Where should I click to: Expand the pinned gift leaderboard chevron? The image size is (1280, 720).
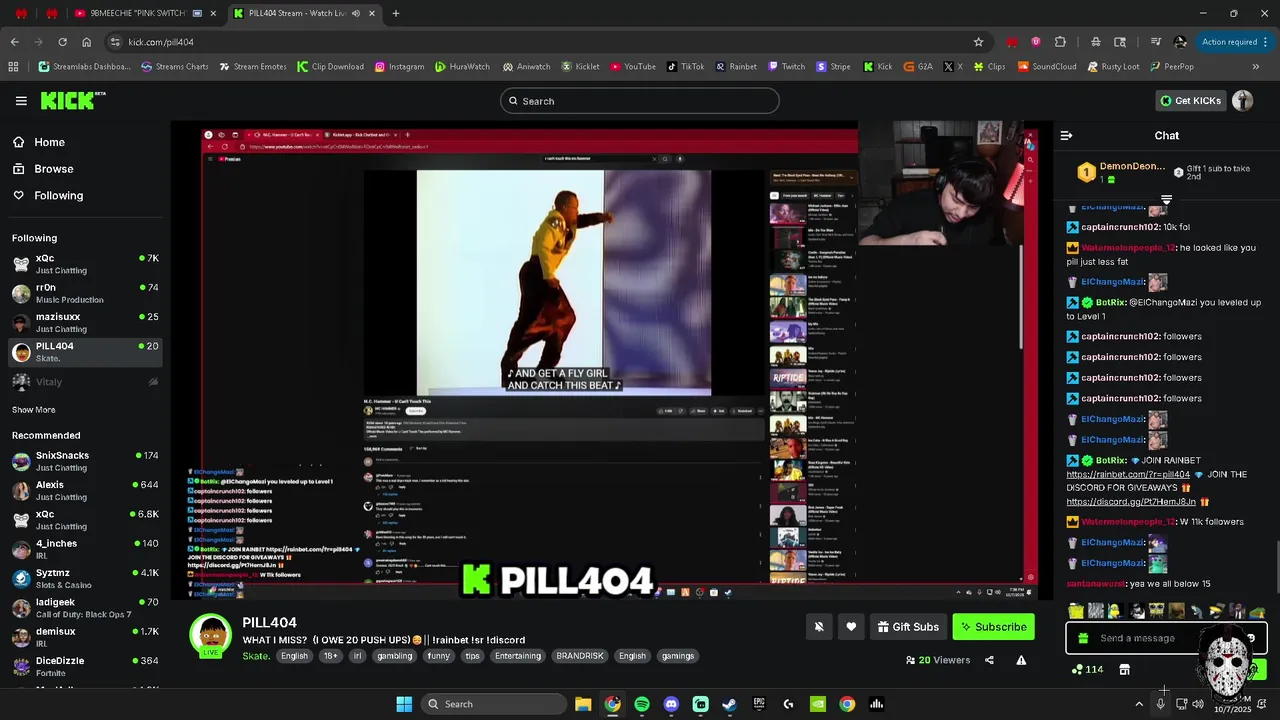1166,200
